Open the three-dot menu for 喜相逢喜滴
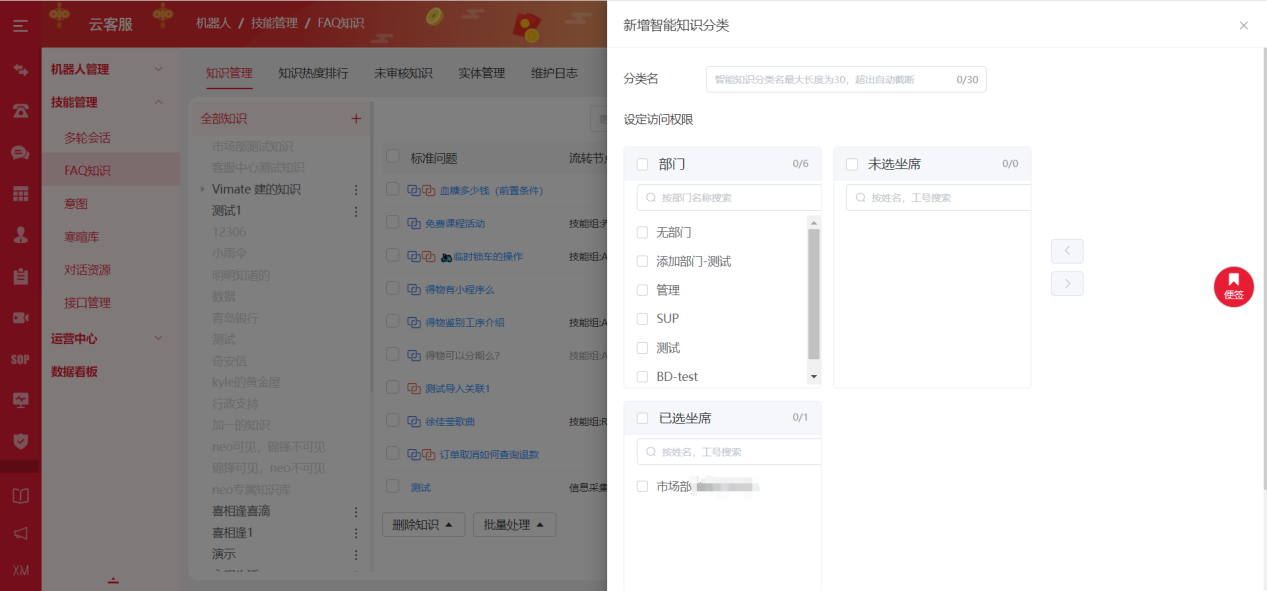The image size is (1267, 591). [356, 511]
